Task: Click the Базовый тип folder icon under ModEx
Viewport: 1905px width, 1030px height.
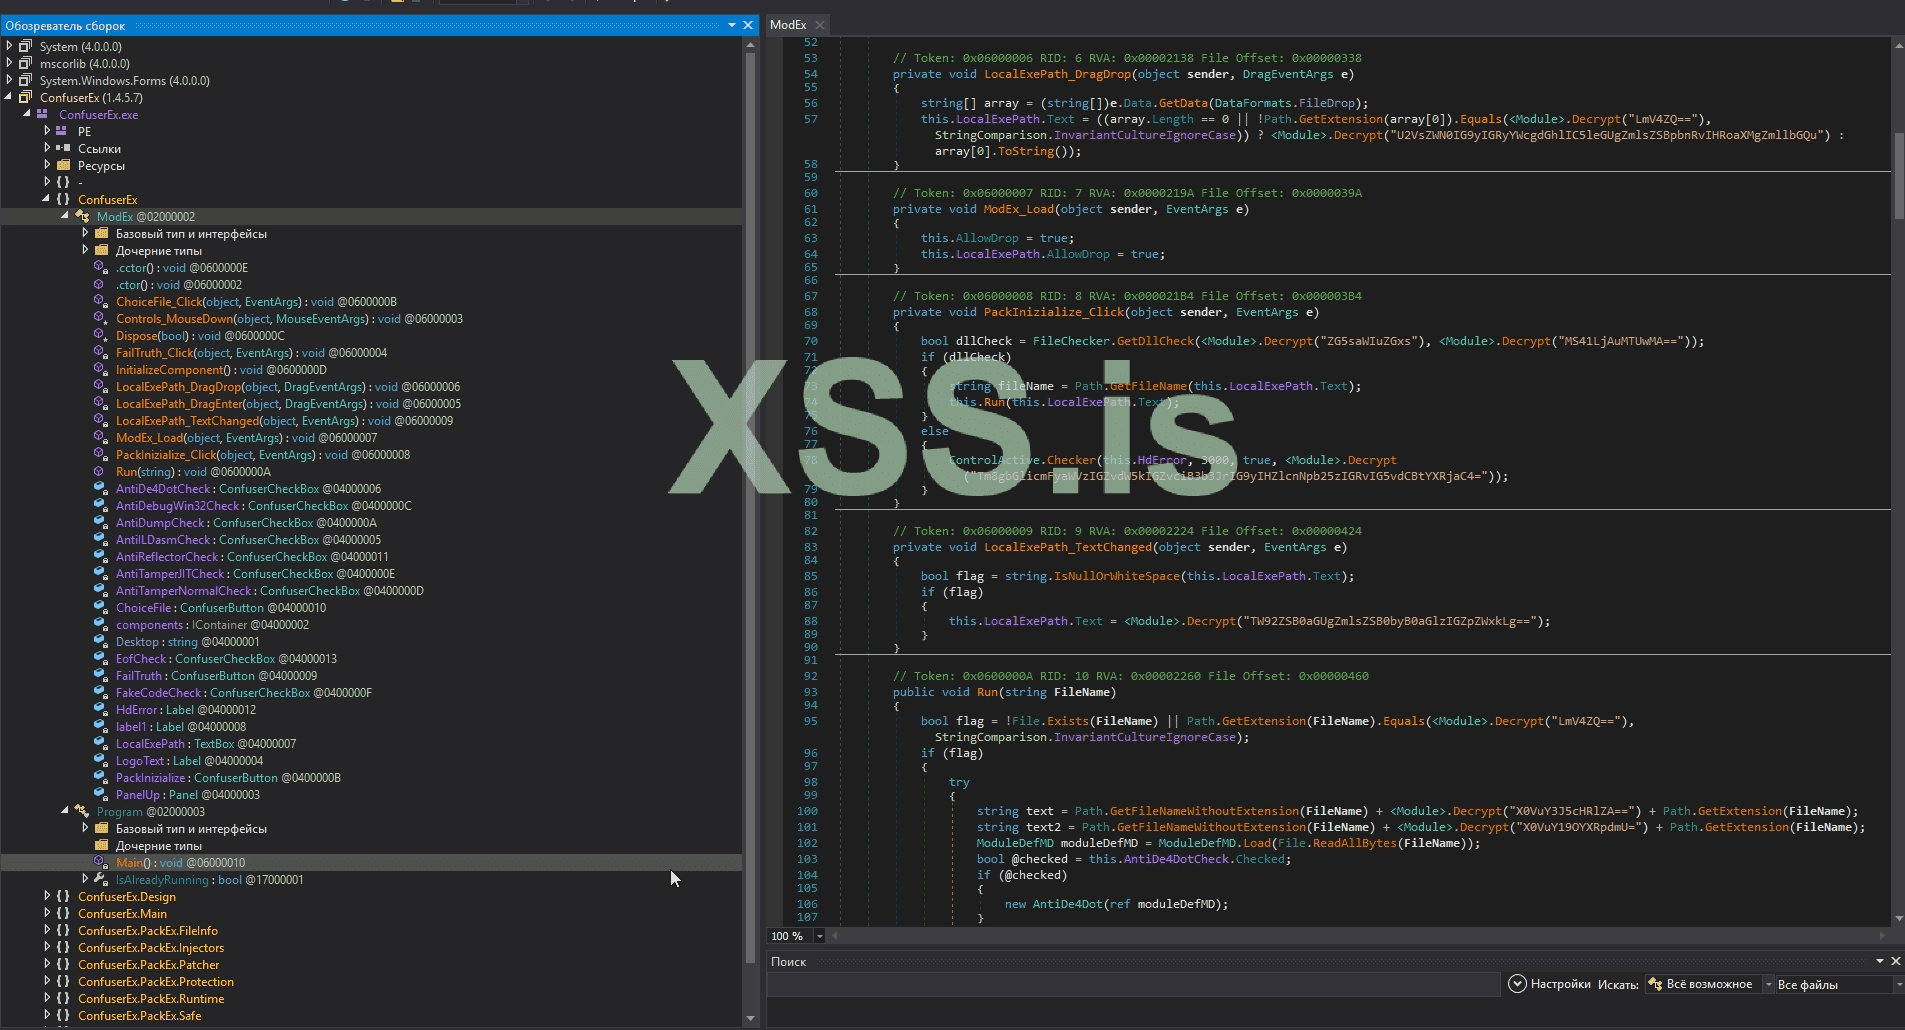Action: [101, 233]
